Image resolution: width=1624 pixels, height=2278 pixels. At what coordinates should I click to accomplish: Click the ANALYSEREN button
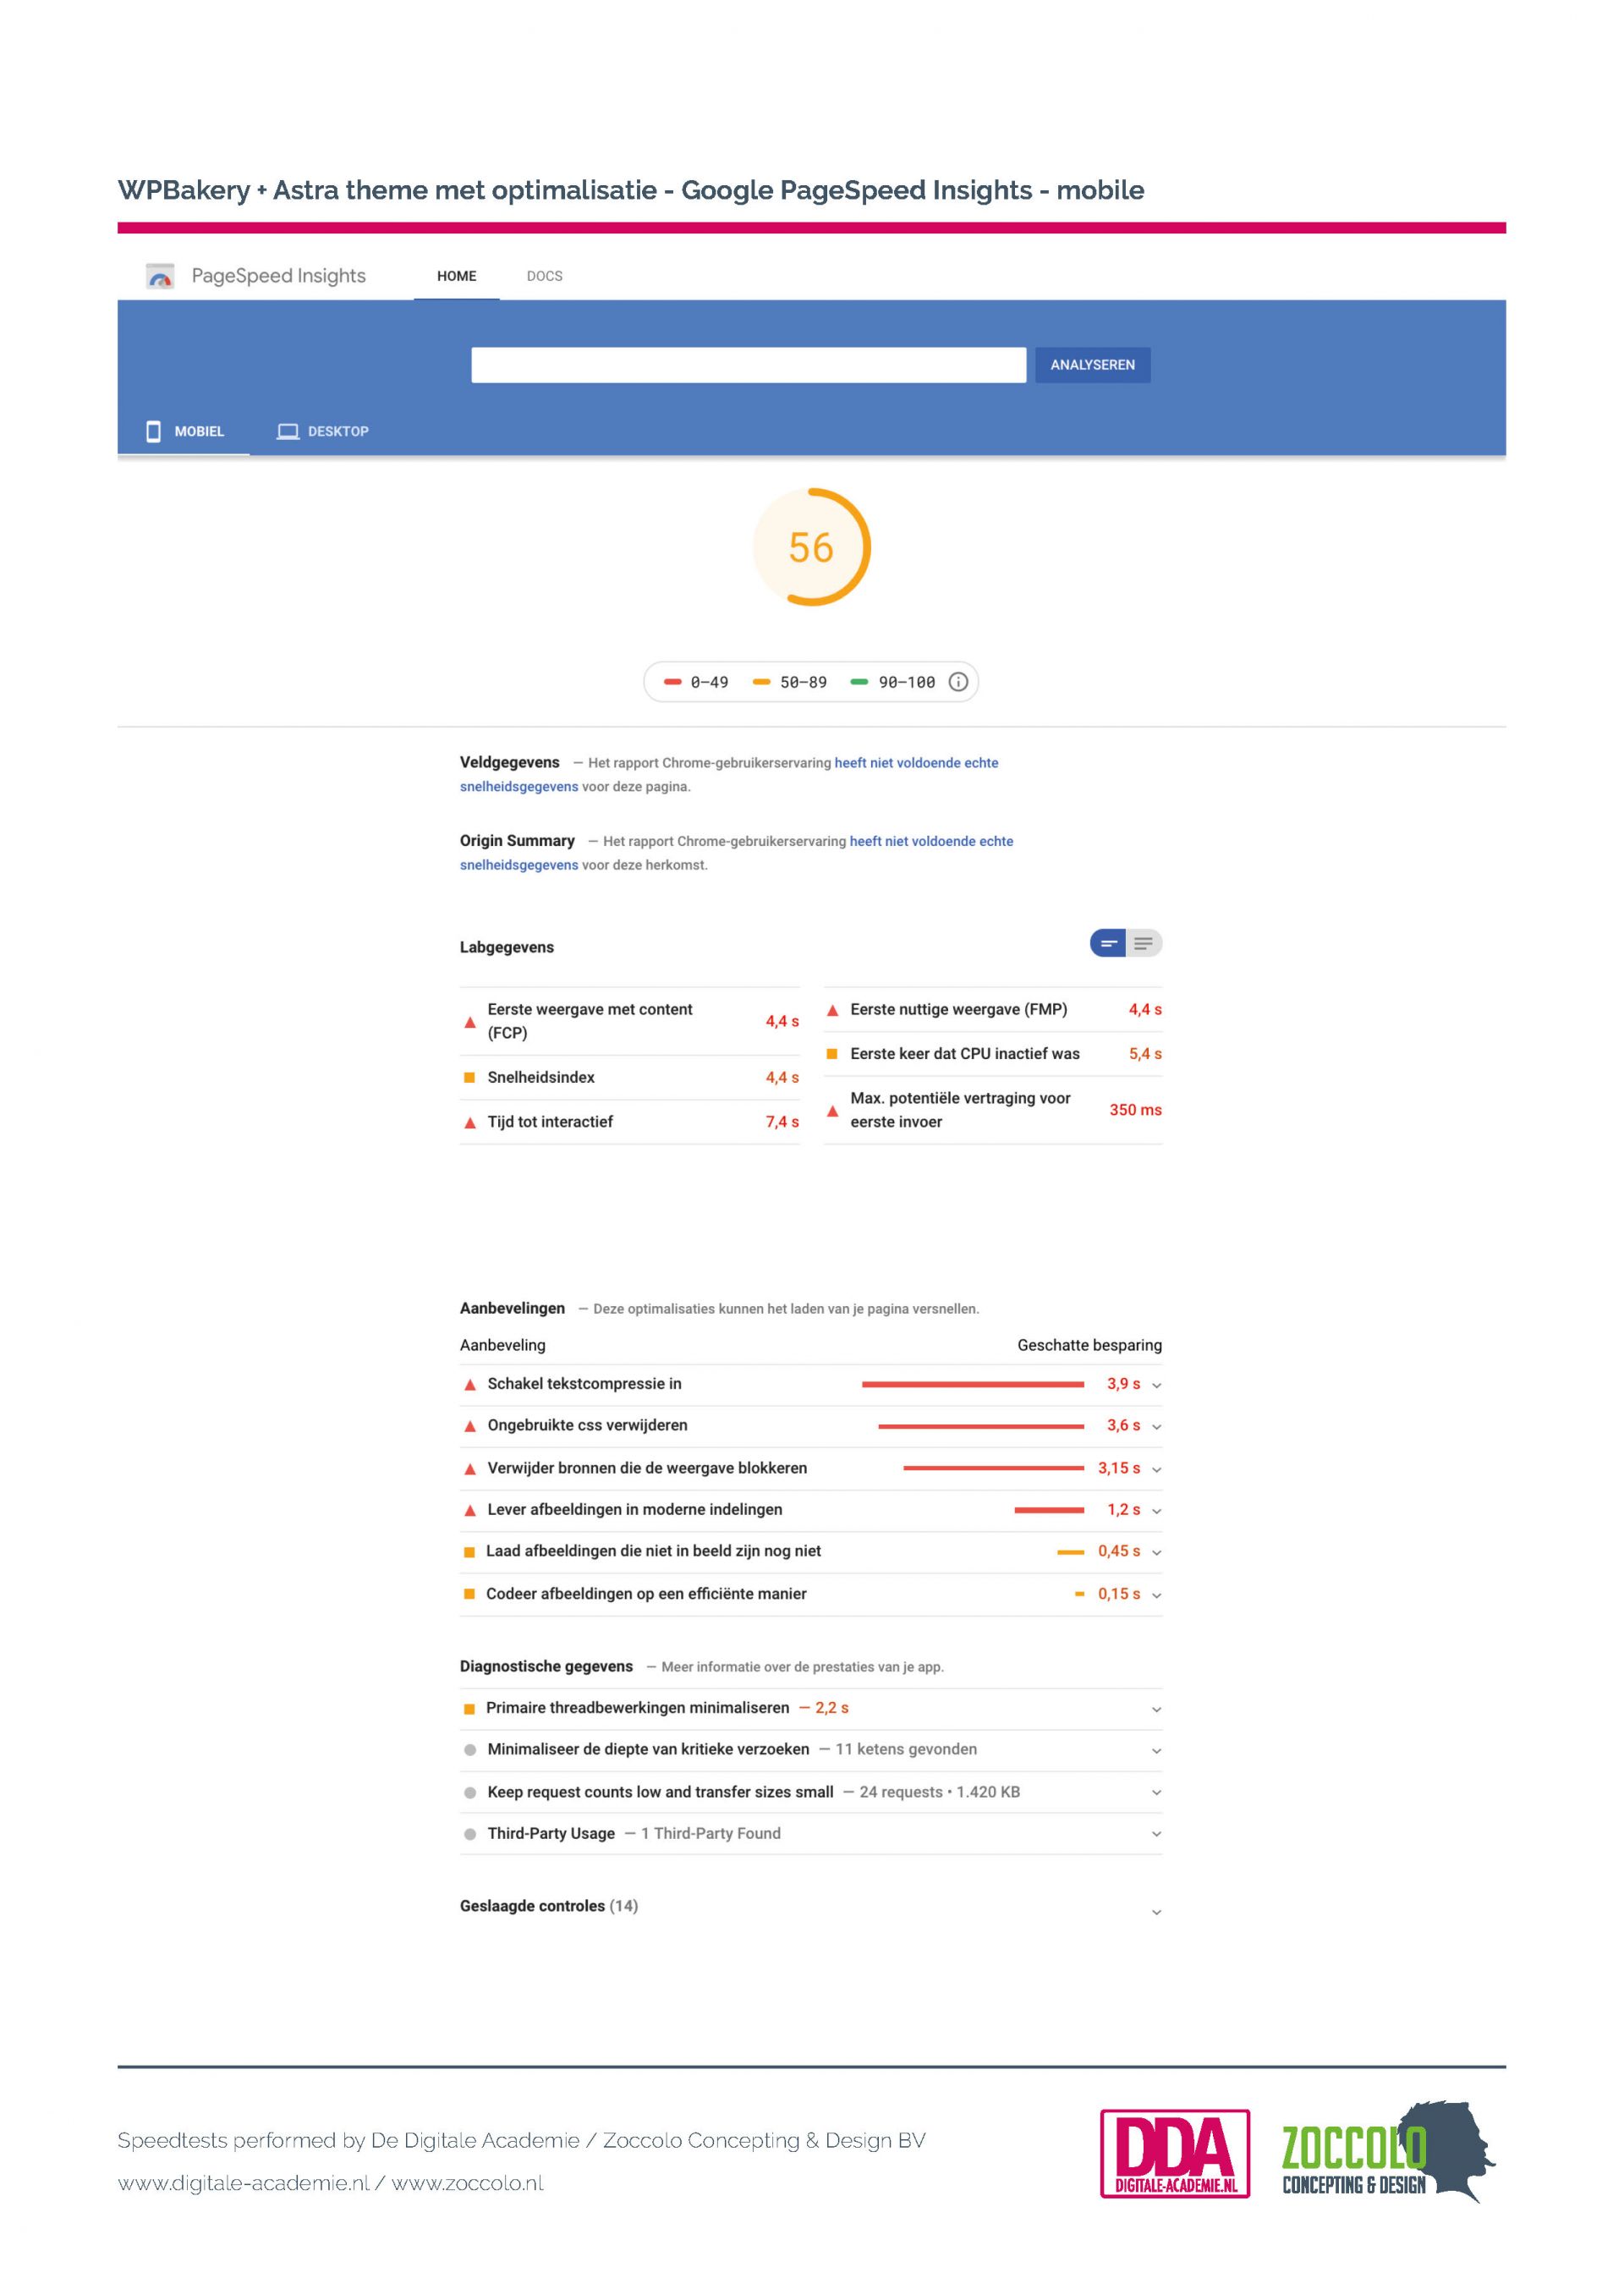click(x=1093, y=365)
